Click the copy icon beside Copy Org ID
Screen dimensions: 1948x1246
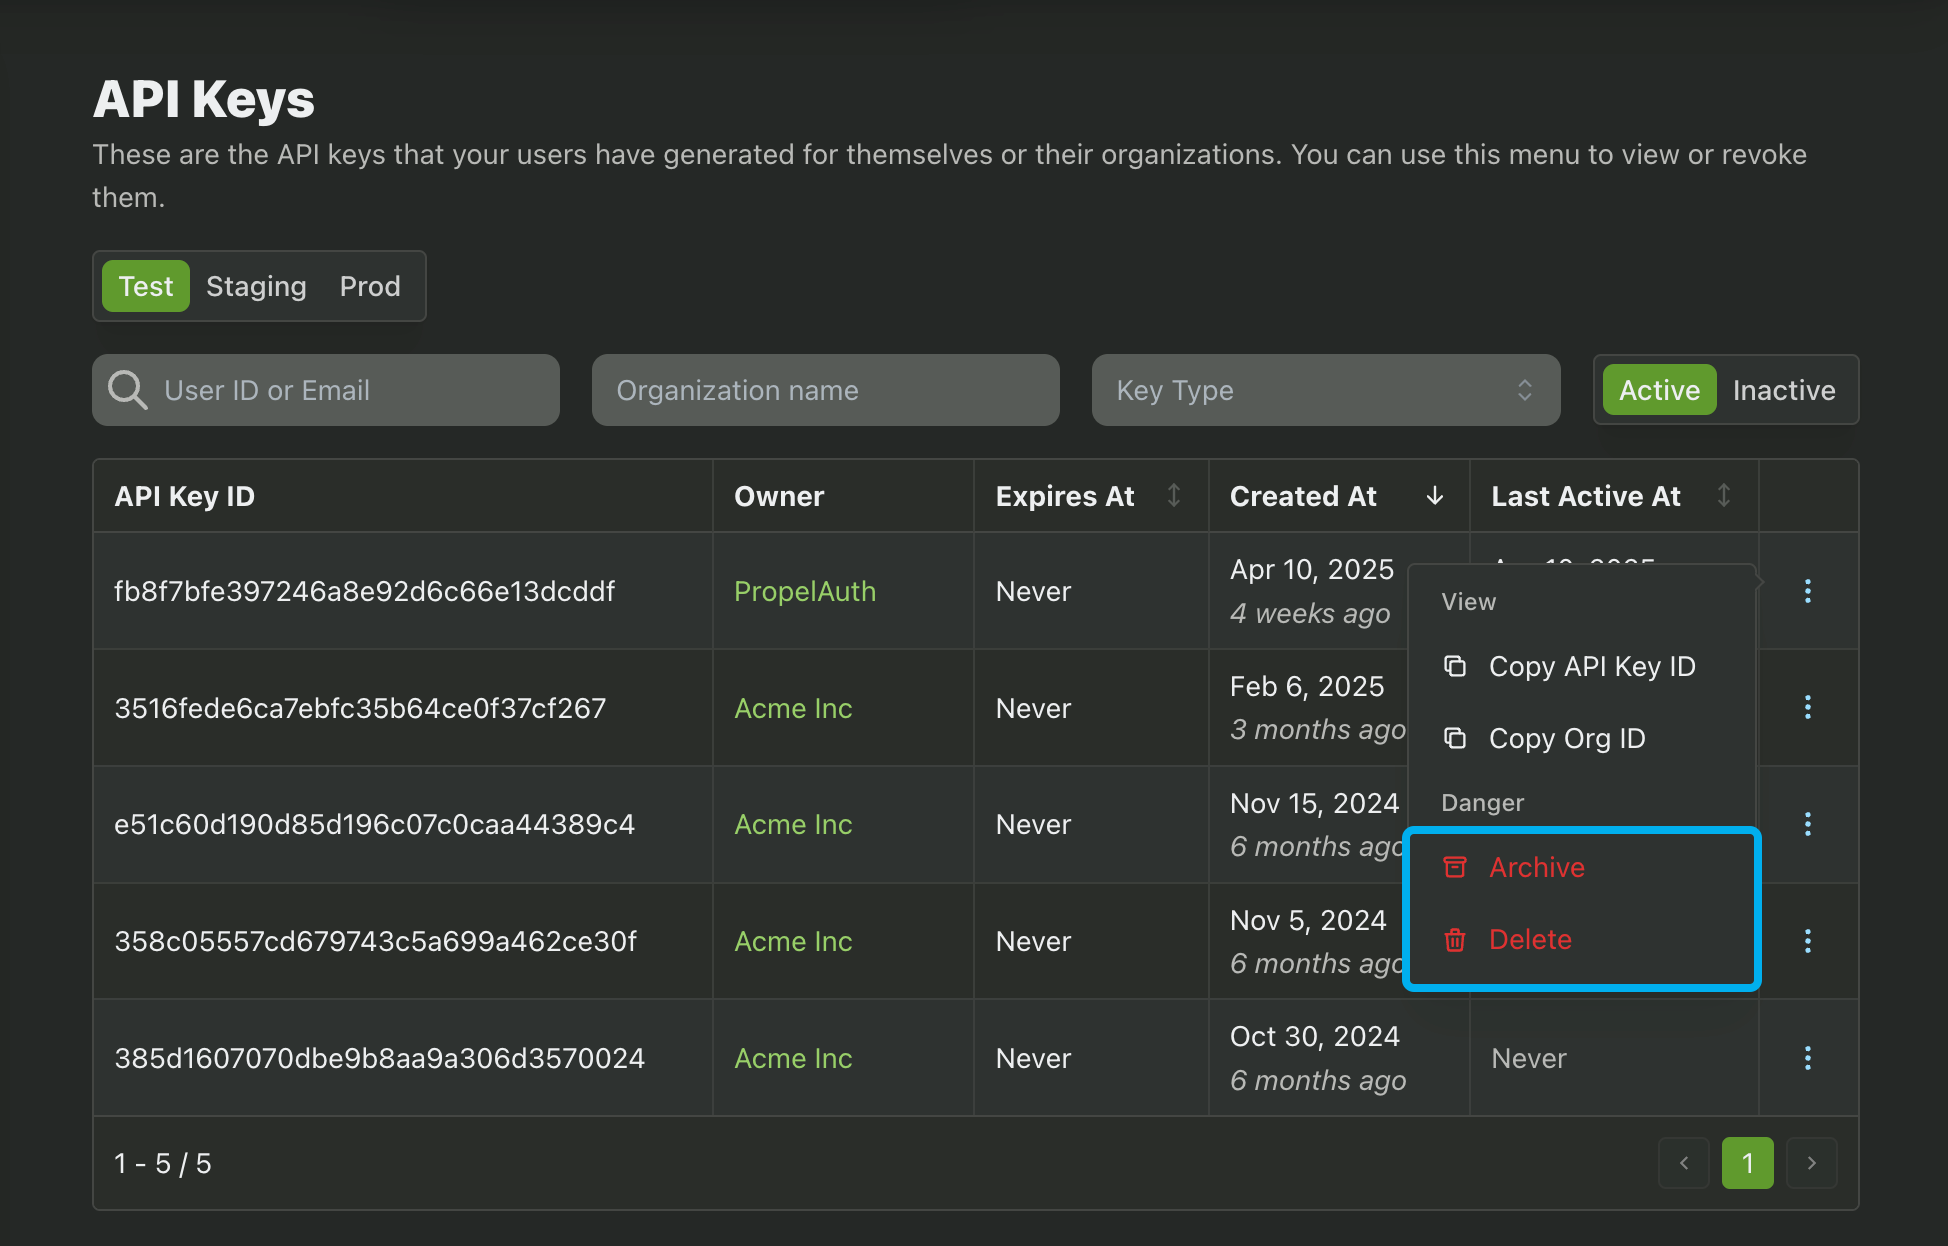(1455, 738)
